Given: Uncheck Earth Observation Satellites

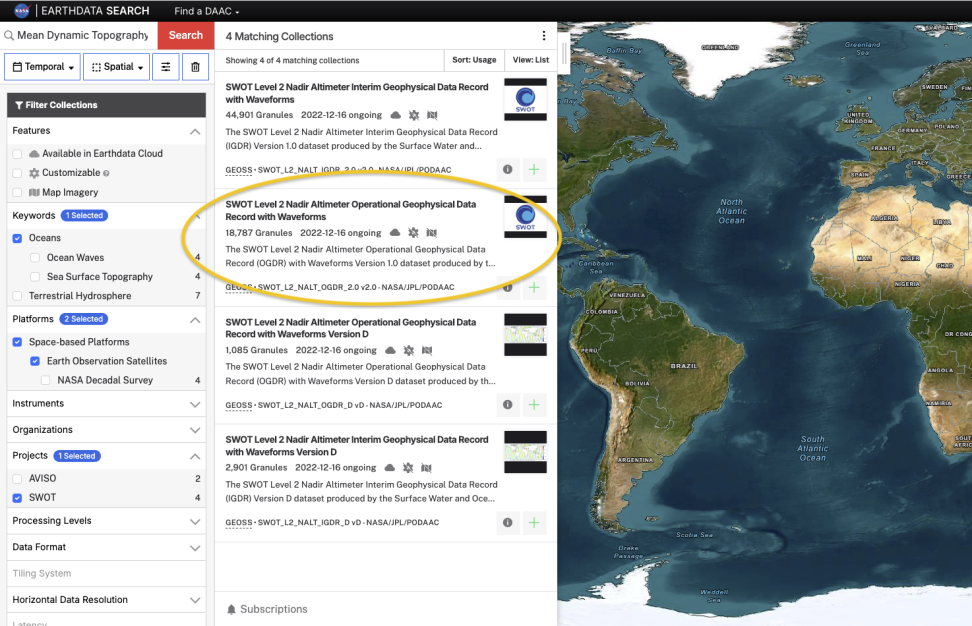Looking at the screenshot, I should [35, 361].
